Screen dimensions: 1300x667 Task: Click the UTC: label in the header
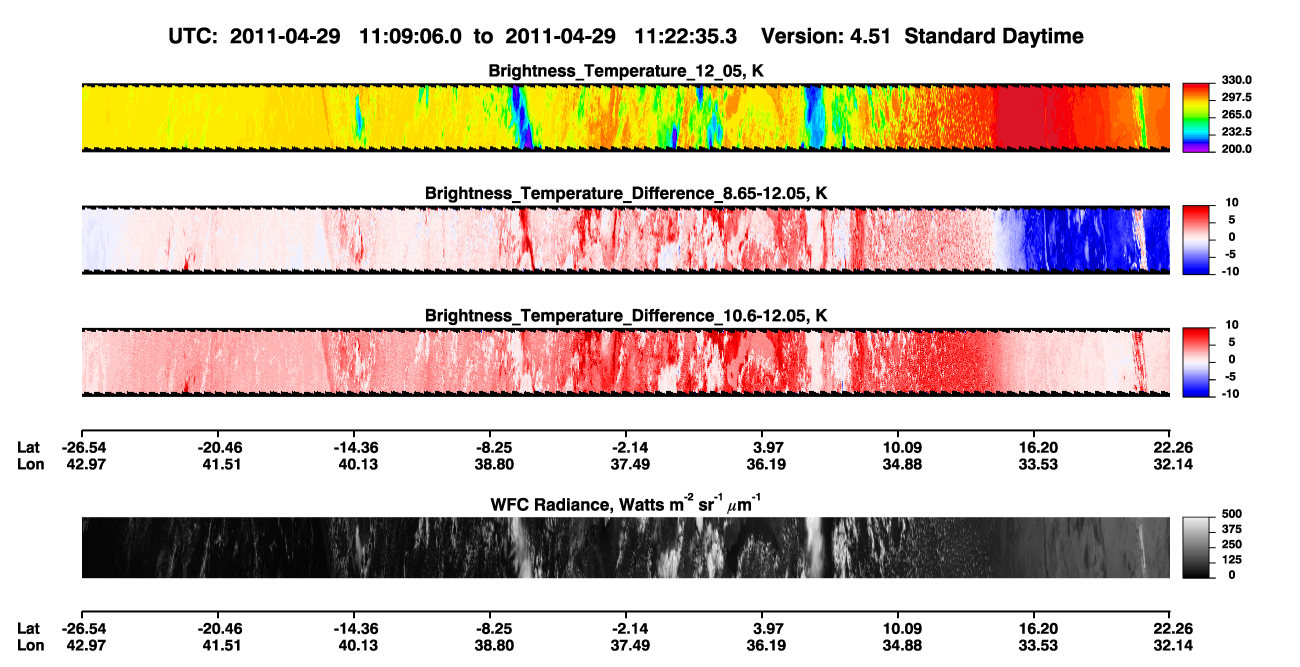pos(195,36)
